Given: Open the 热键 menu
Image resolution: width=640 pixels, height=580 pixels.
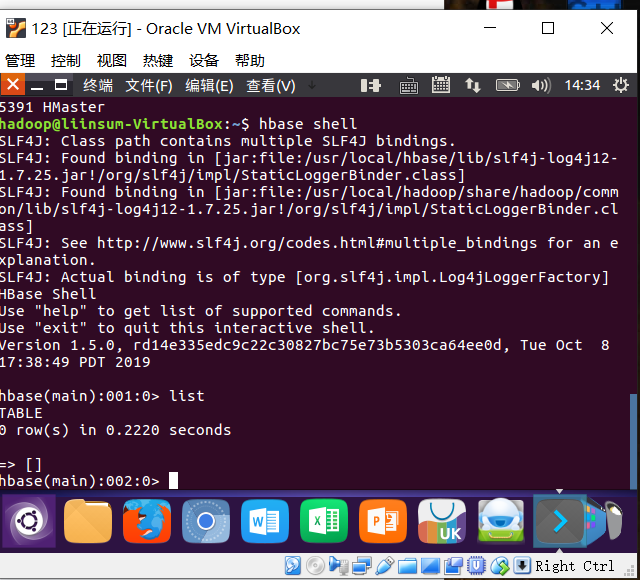Looking at the screenshot, I should tap(158, 60).
